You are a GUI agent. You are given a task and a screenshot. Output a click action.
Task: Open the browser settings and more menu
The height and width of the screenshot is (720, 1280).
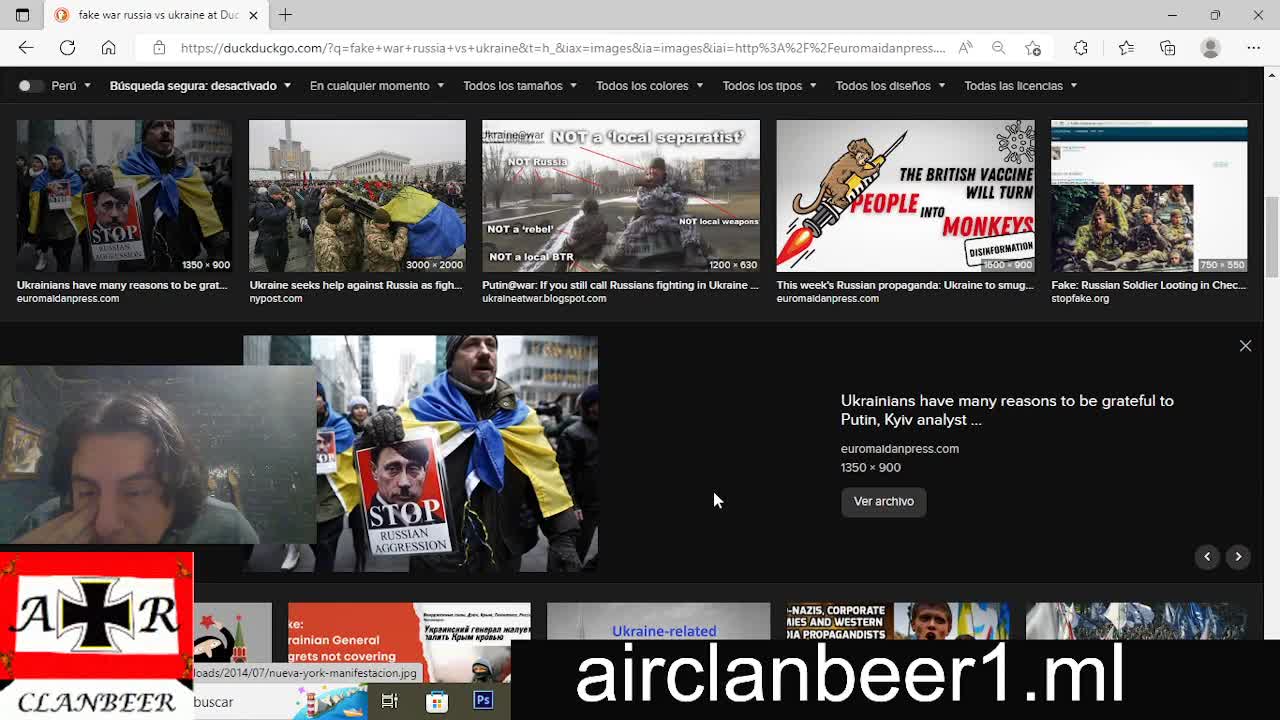point(1253,48)
